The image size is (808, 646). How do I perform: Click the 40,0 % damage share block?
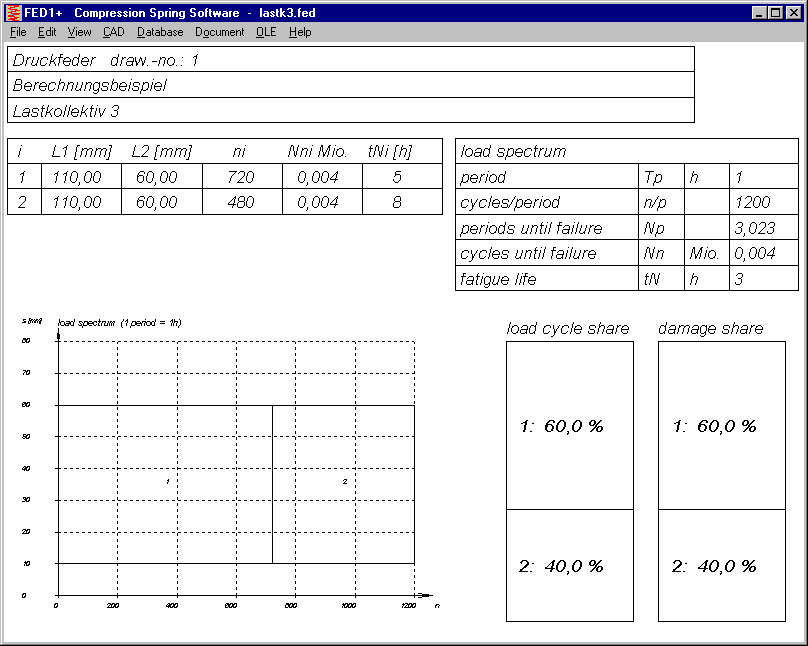[721, 566]
